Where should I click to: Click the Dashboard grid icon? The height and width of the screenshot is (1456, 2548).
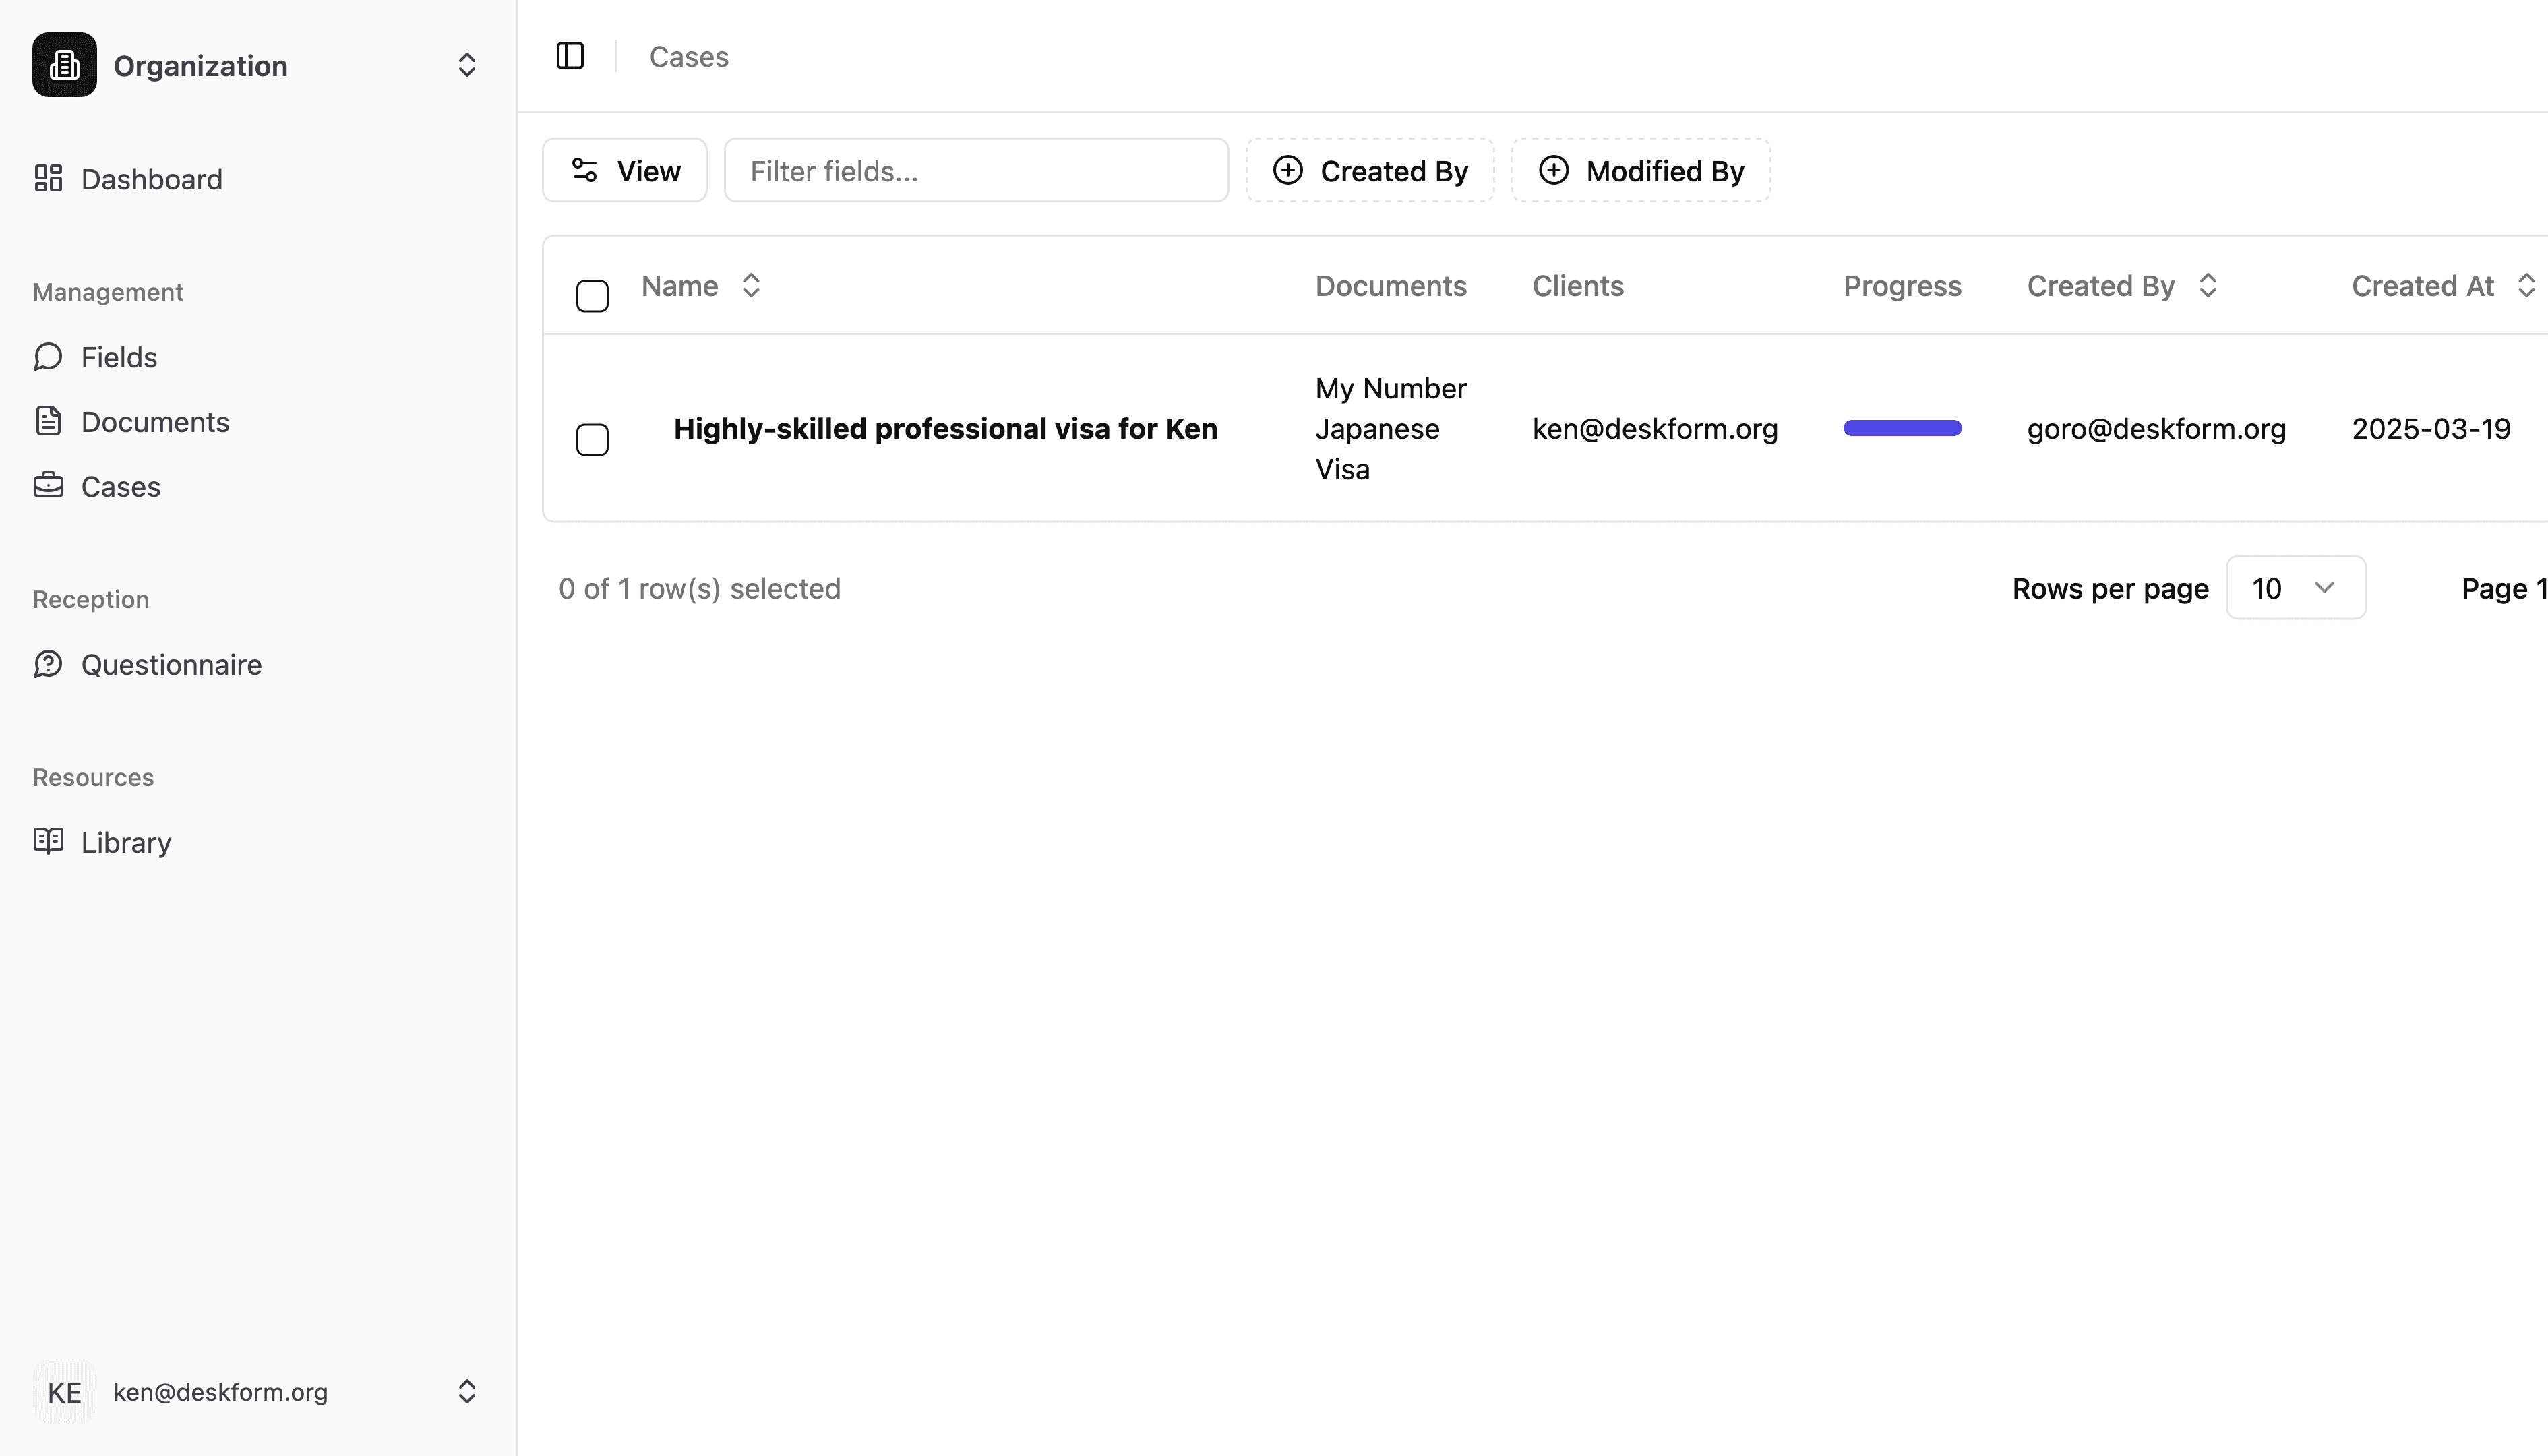(x=48, y=179)
